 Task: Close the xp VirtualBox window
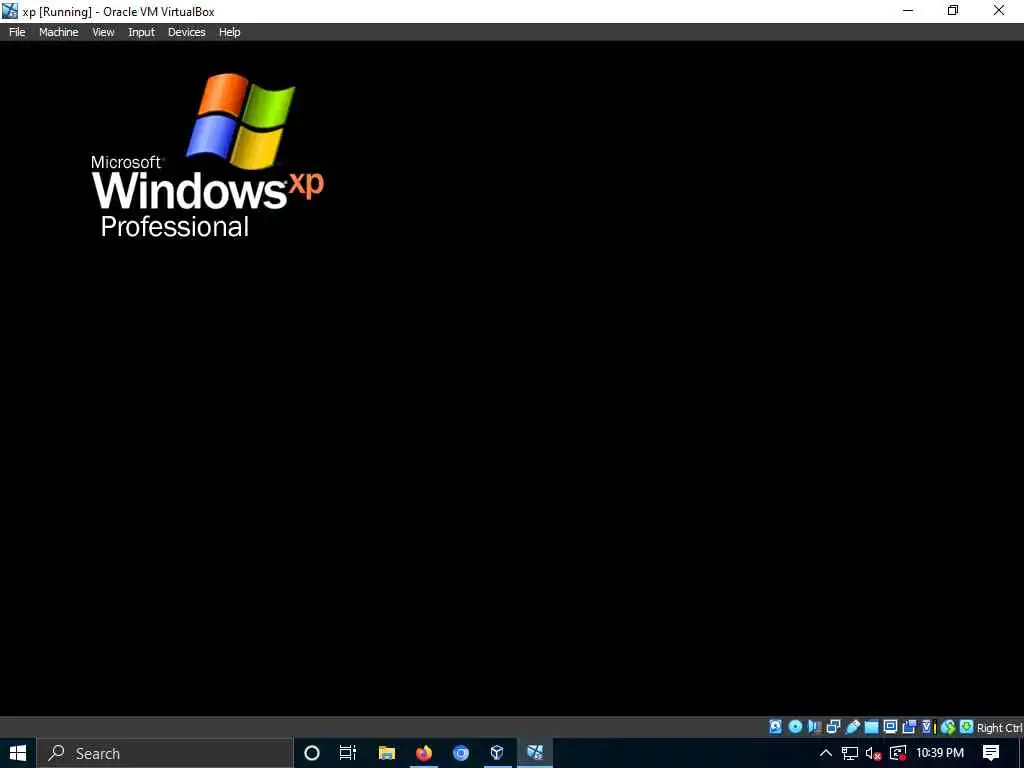(x=999, y=11)
